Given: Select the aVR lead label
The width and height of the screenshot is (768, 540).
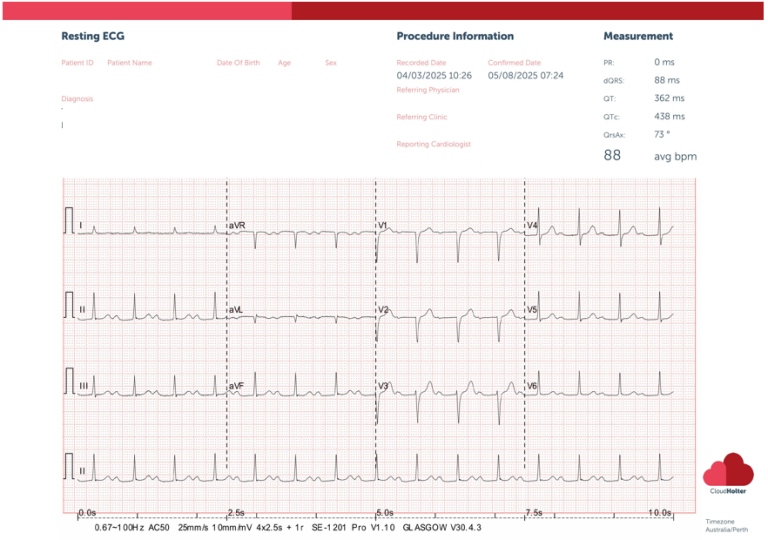Looking at the screenshot, I should coord(237,226).
